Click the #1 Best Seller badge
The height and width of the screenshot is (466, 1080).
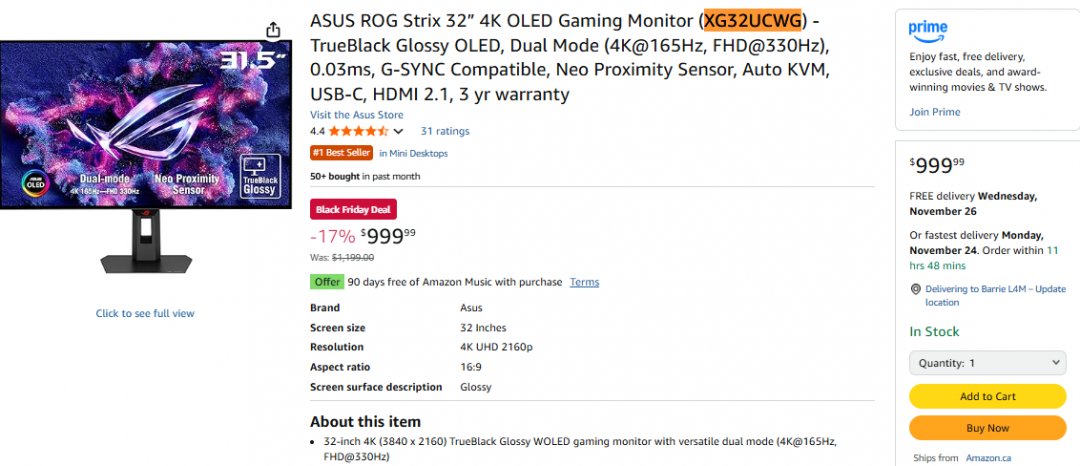pyautogui.click(x=342, y=153)
